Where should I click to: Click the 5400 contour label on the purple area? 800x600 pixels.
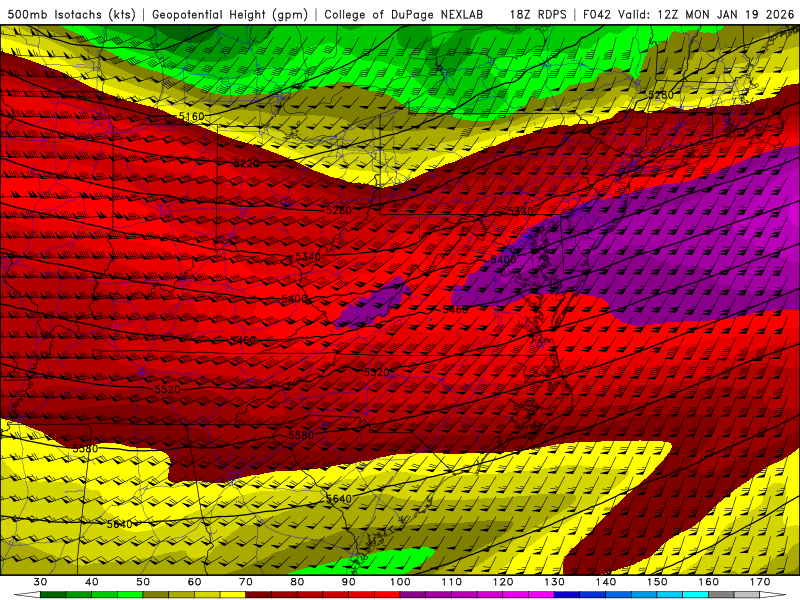(x=504, y=259)
